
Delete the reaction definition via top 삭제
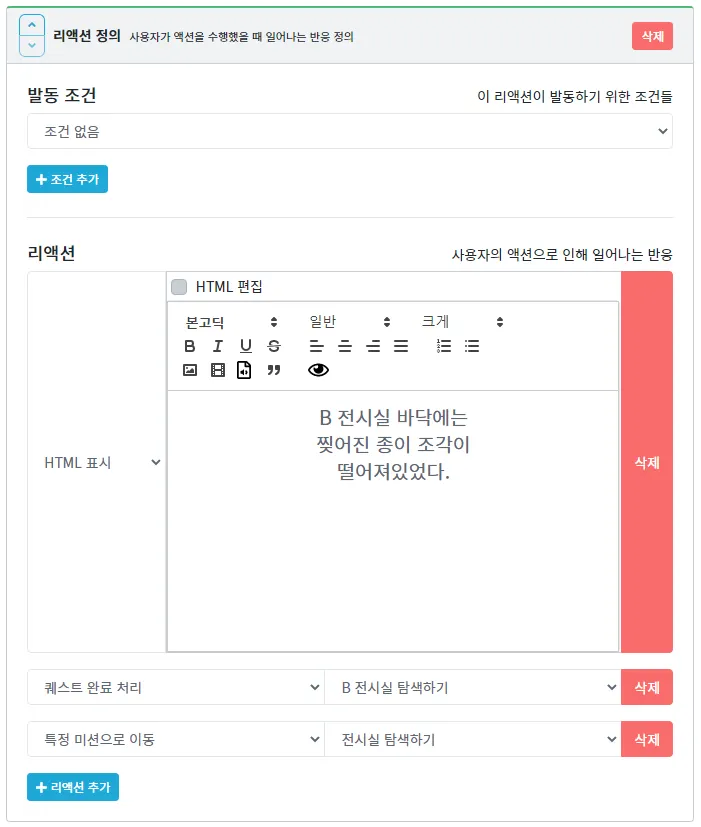pos(652,35)
